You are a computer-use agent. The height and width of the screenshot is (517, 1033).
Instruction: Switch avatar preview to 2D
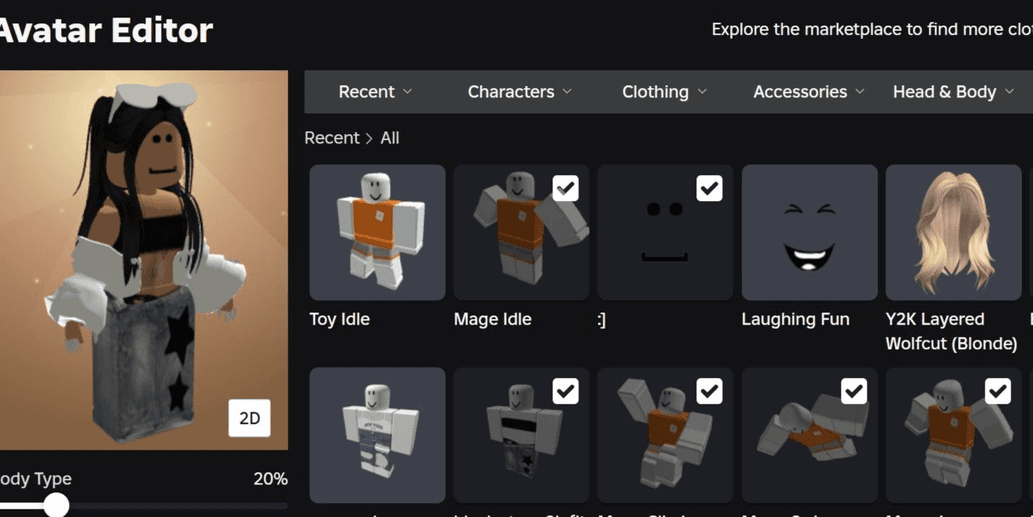click(x=249, y=418)
